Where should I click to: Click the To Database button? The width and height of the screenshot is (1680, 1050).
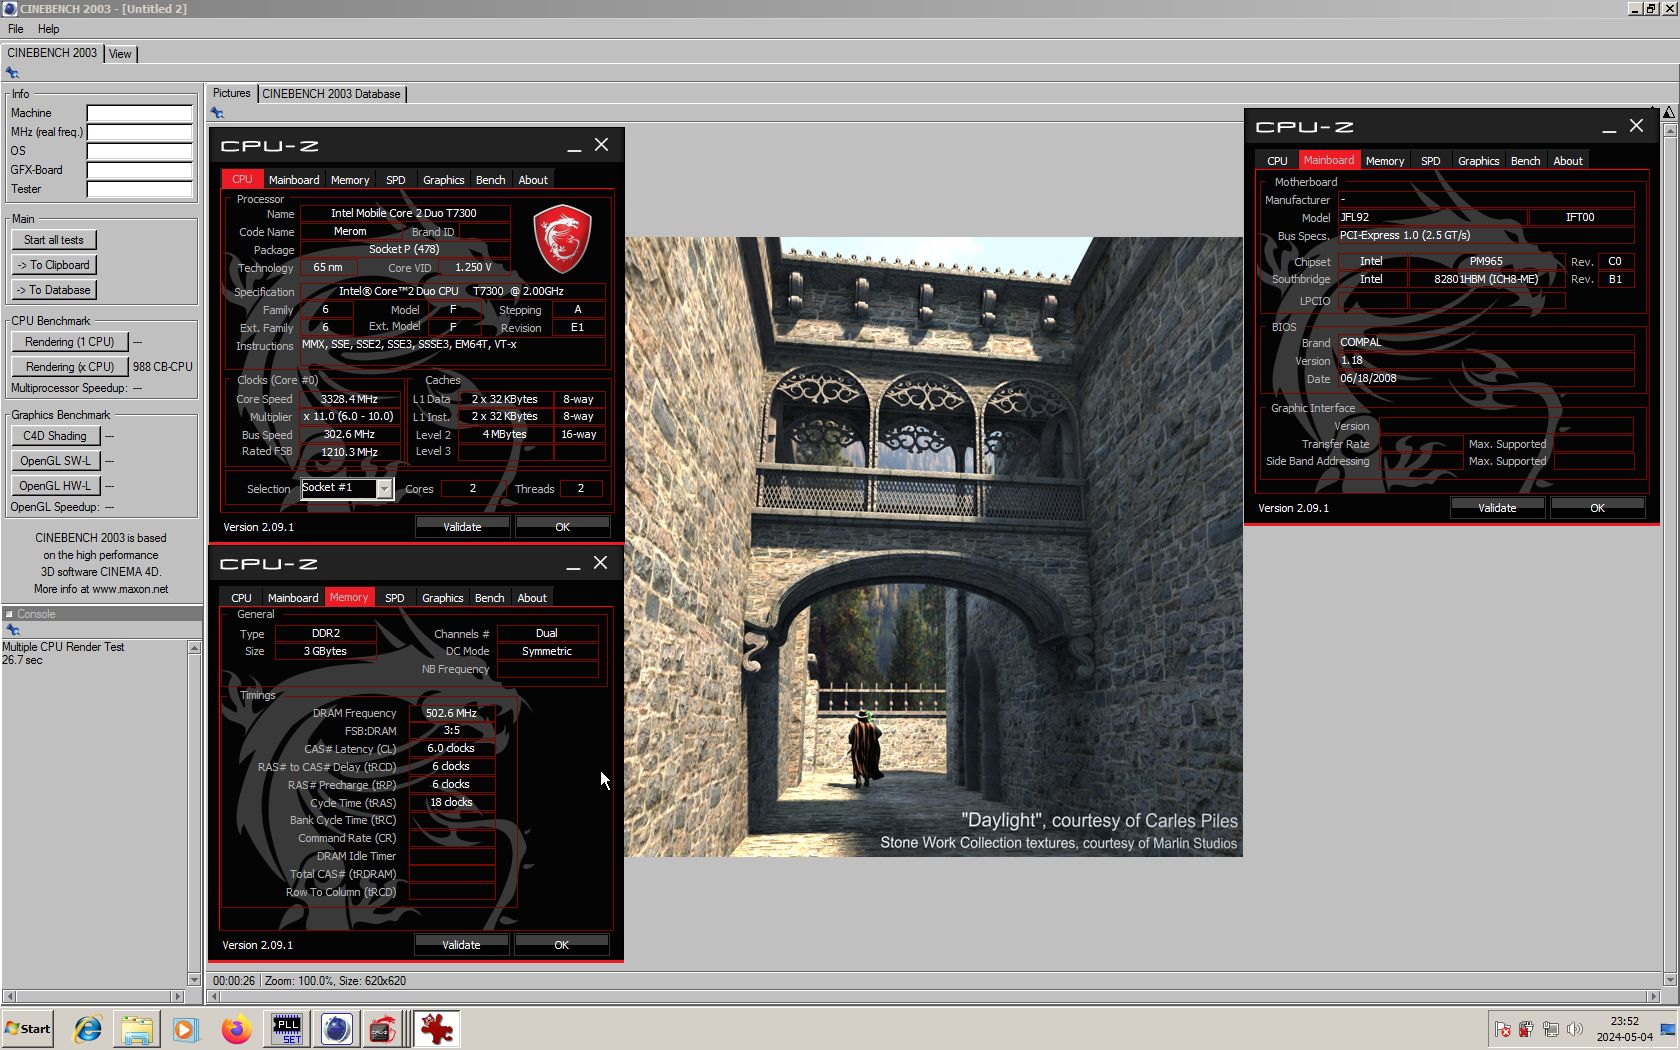[x=54, y=290]
